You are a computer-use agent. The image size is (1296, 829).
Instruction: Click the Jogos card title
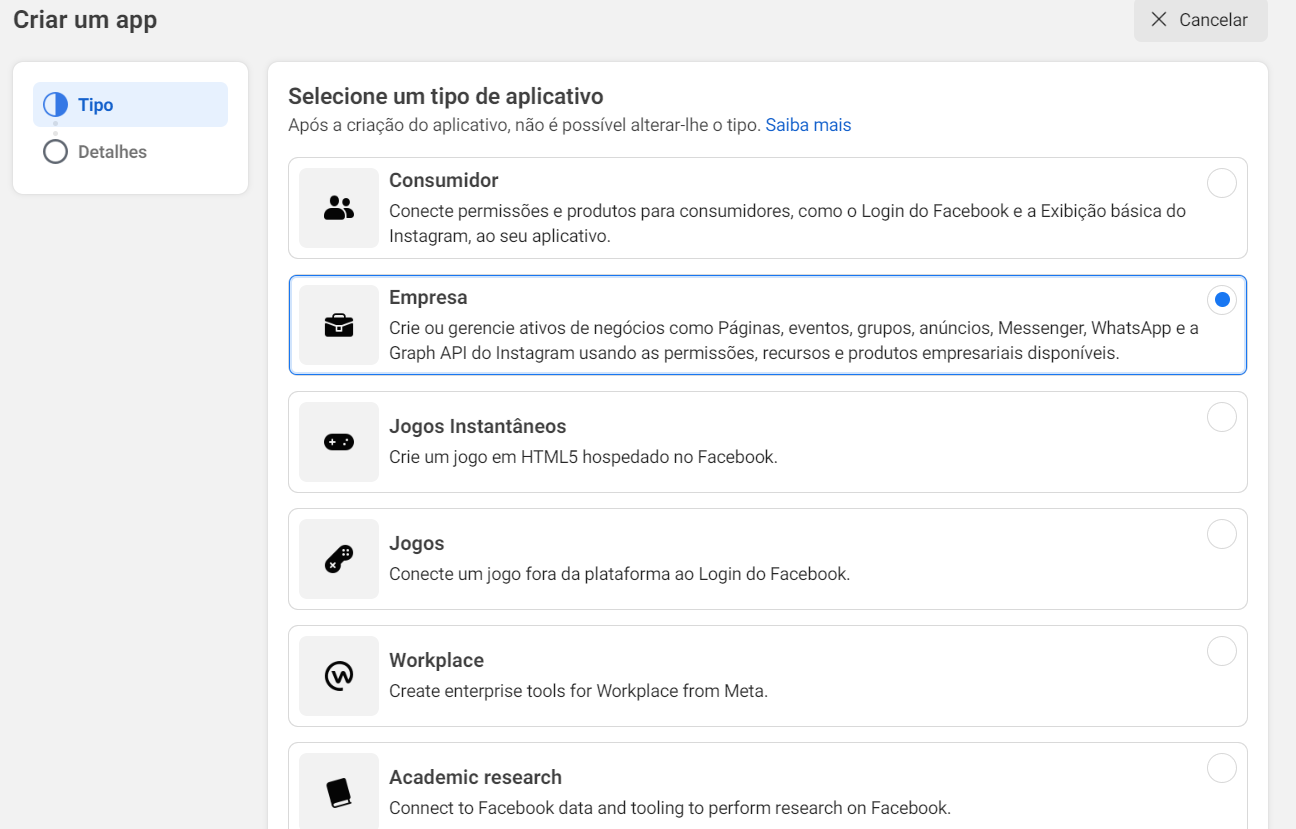pos(416,544)
